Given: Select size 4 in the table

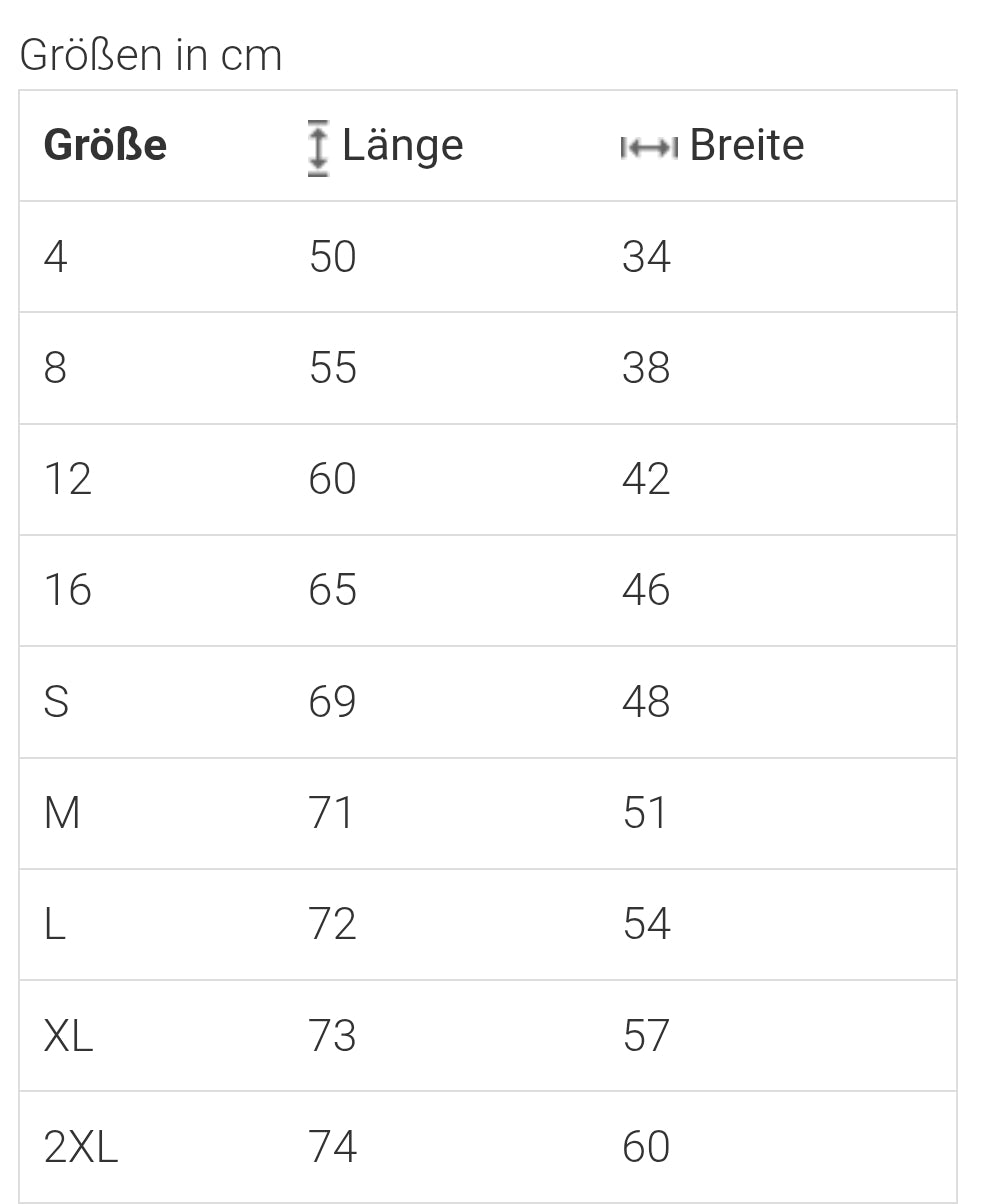Looking at the screenshot, I should [x=56, y=257].
